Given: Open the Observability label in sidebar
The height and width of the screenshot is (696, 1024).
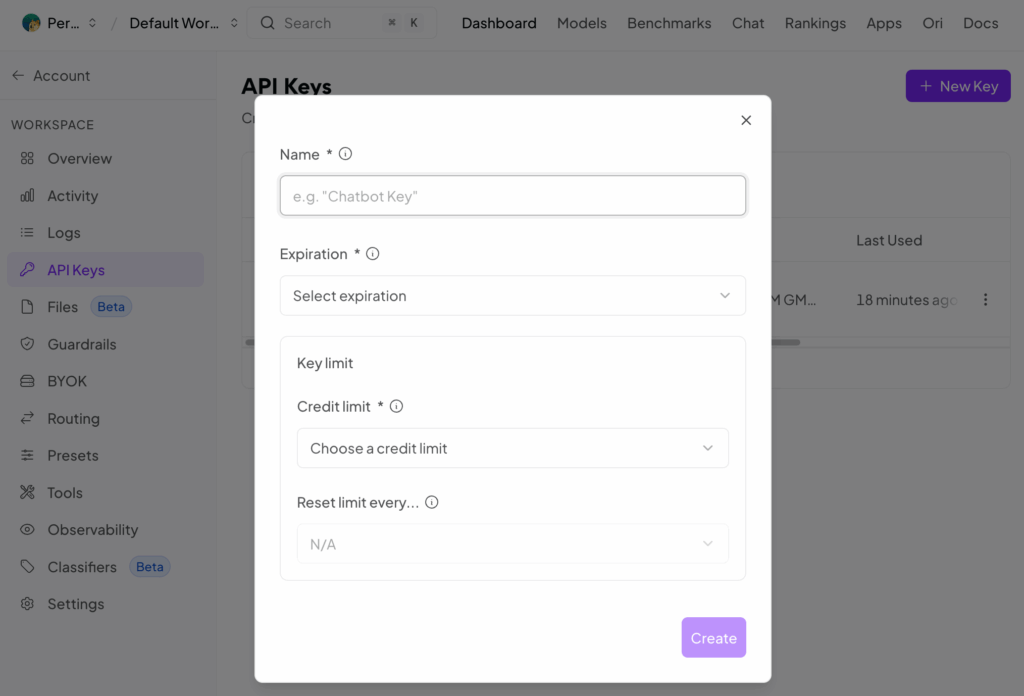Looking at the screenshot, I should coord(93,530).
